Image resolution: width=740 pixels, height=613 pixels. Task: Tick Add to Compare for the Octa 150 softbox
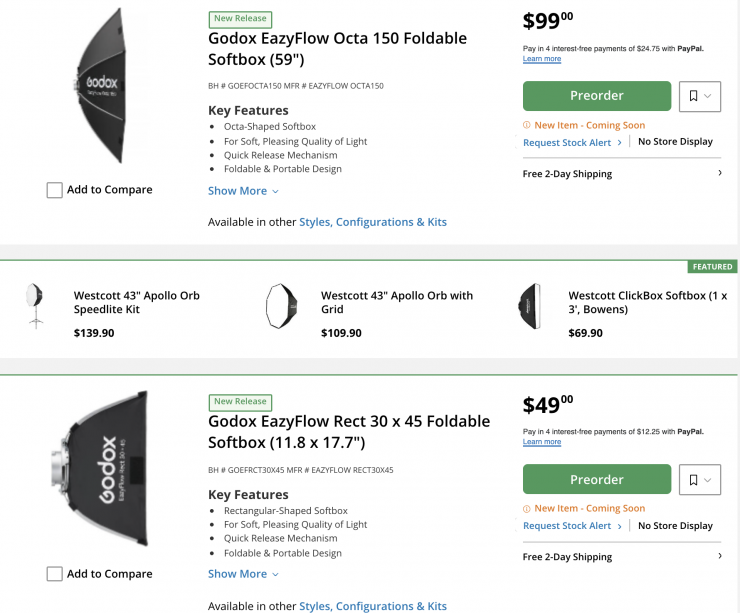point(55,190)
